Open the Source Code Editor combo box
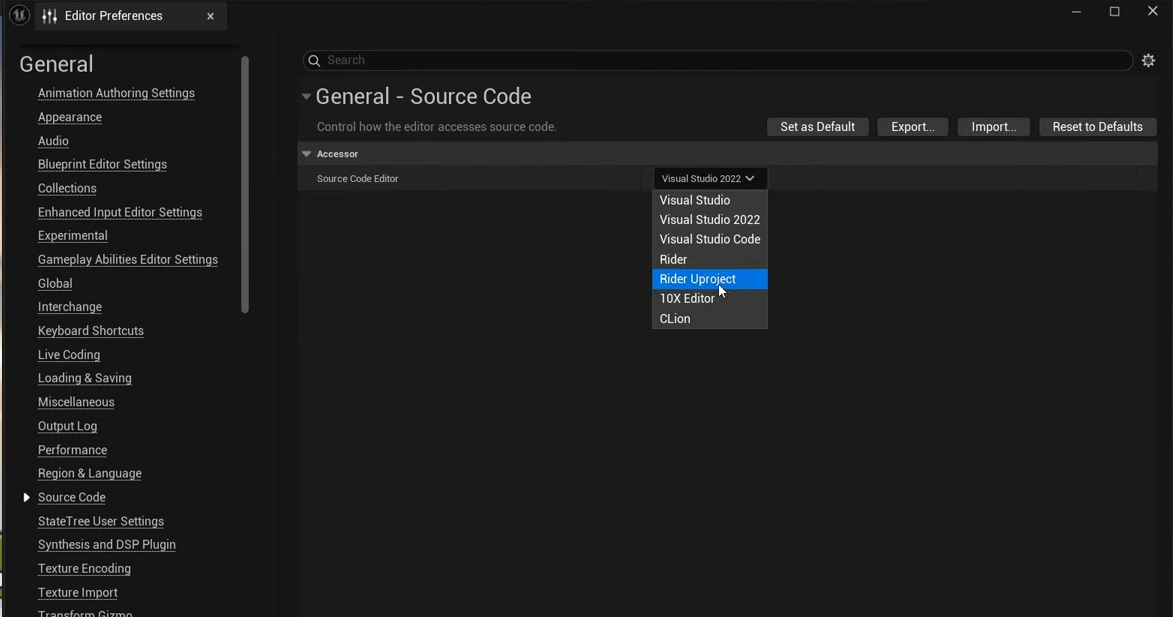 point(709,179)
